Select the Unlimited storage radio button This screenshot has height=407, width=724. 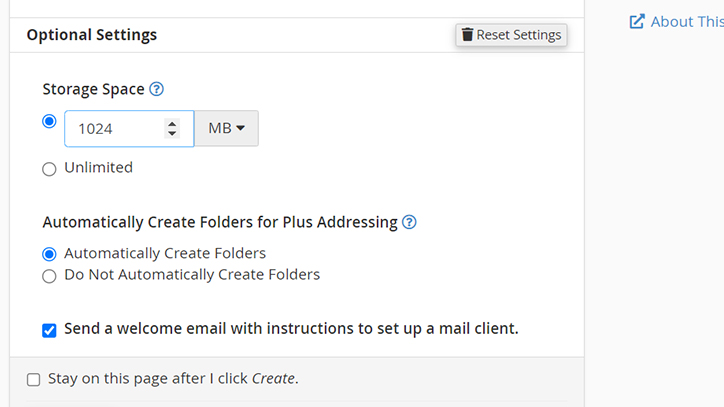49,169
